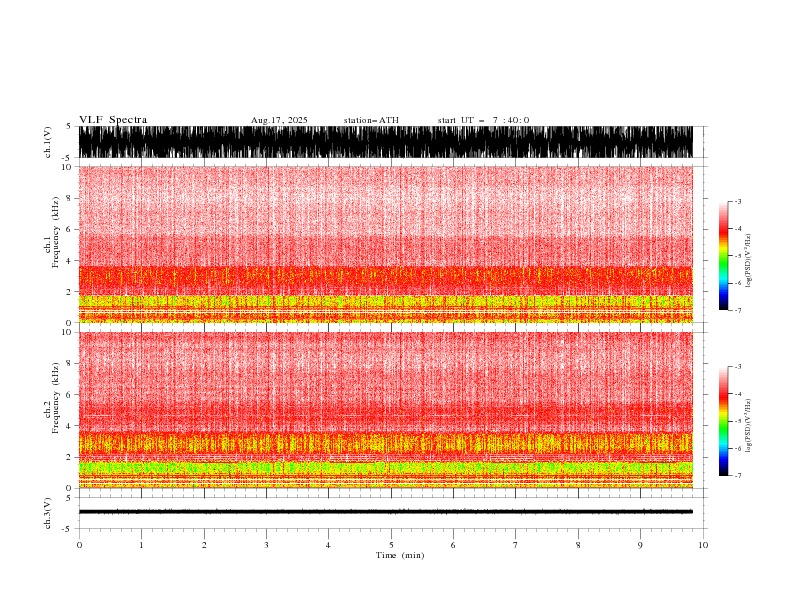This screenshot has width=792, height=612.
Task: Click the ch.2 colorbar "-5" tick label
Action: point(737,421)
